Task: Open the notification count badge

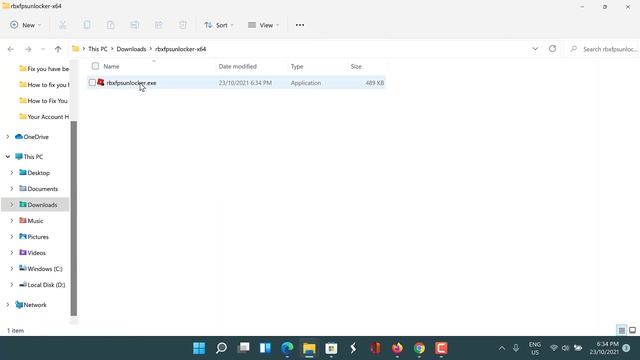Action: (x=626, y=348)
